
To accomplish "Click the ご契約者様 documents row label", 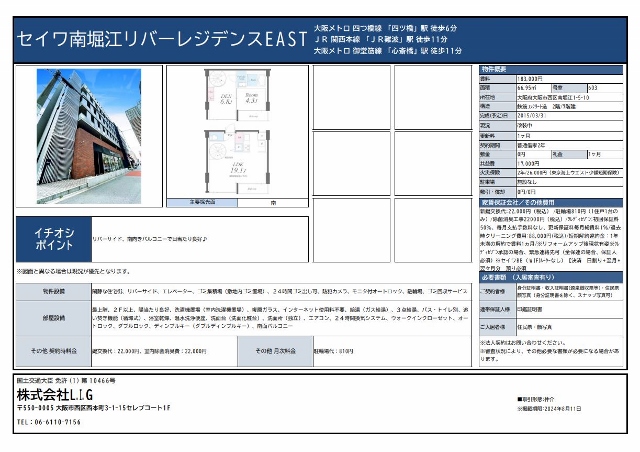I will click(x=498, y=292).
